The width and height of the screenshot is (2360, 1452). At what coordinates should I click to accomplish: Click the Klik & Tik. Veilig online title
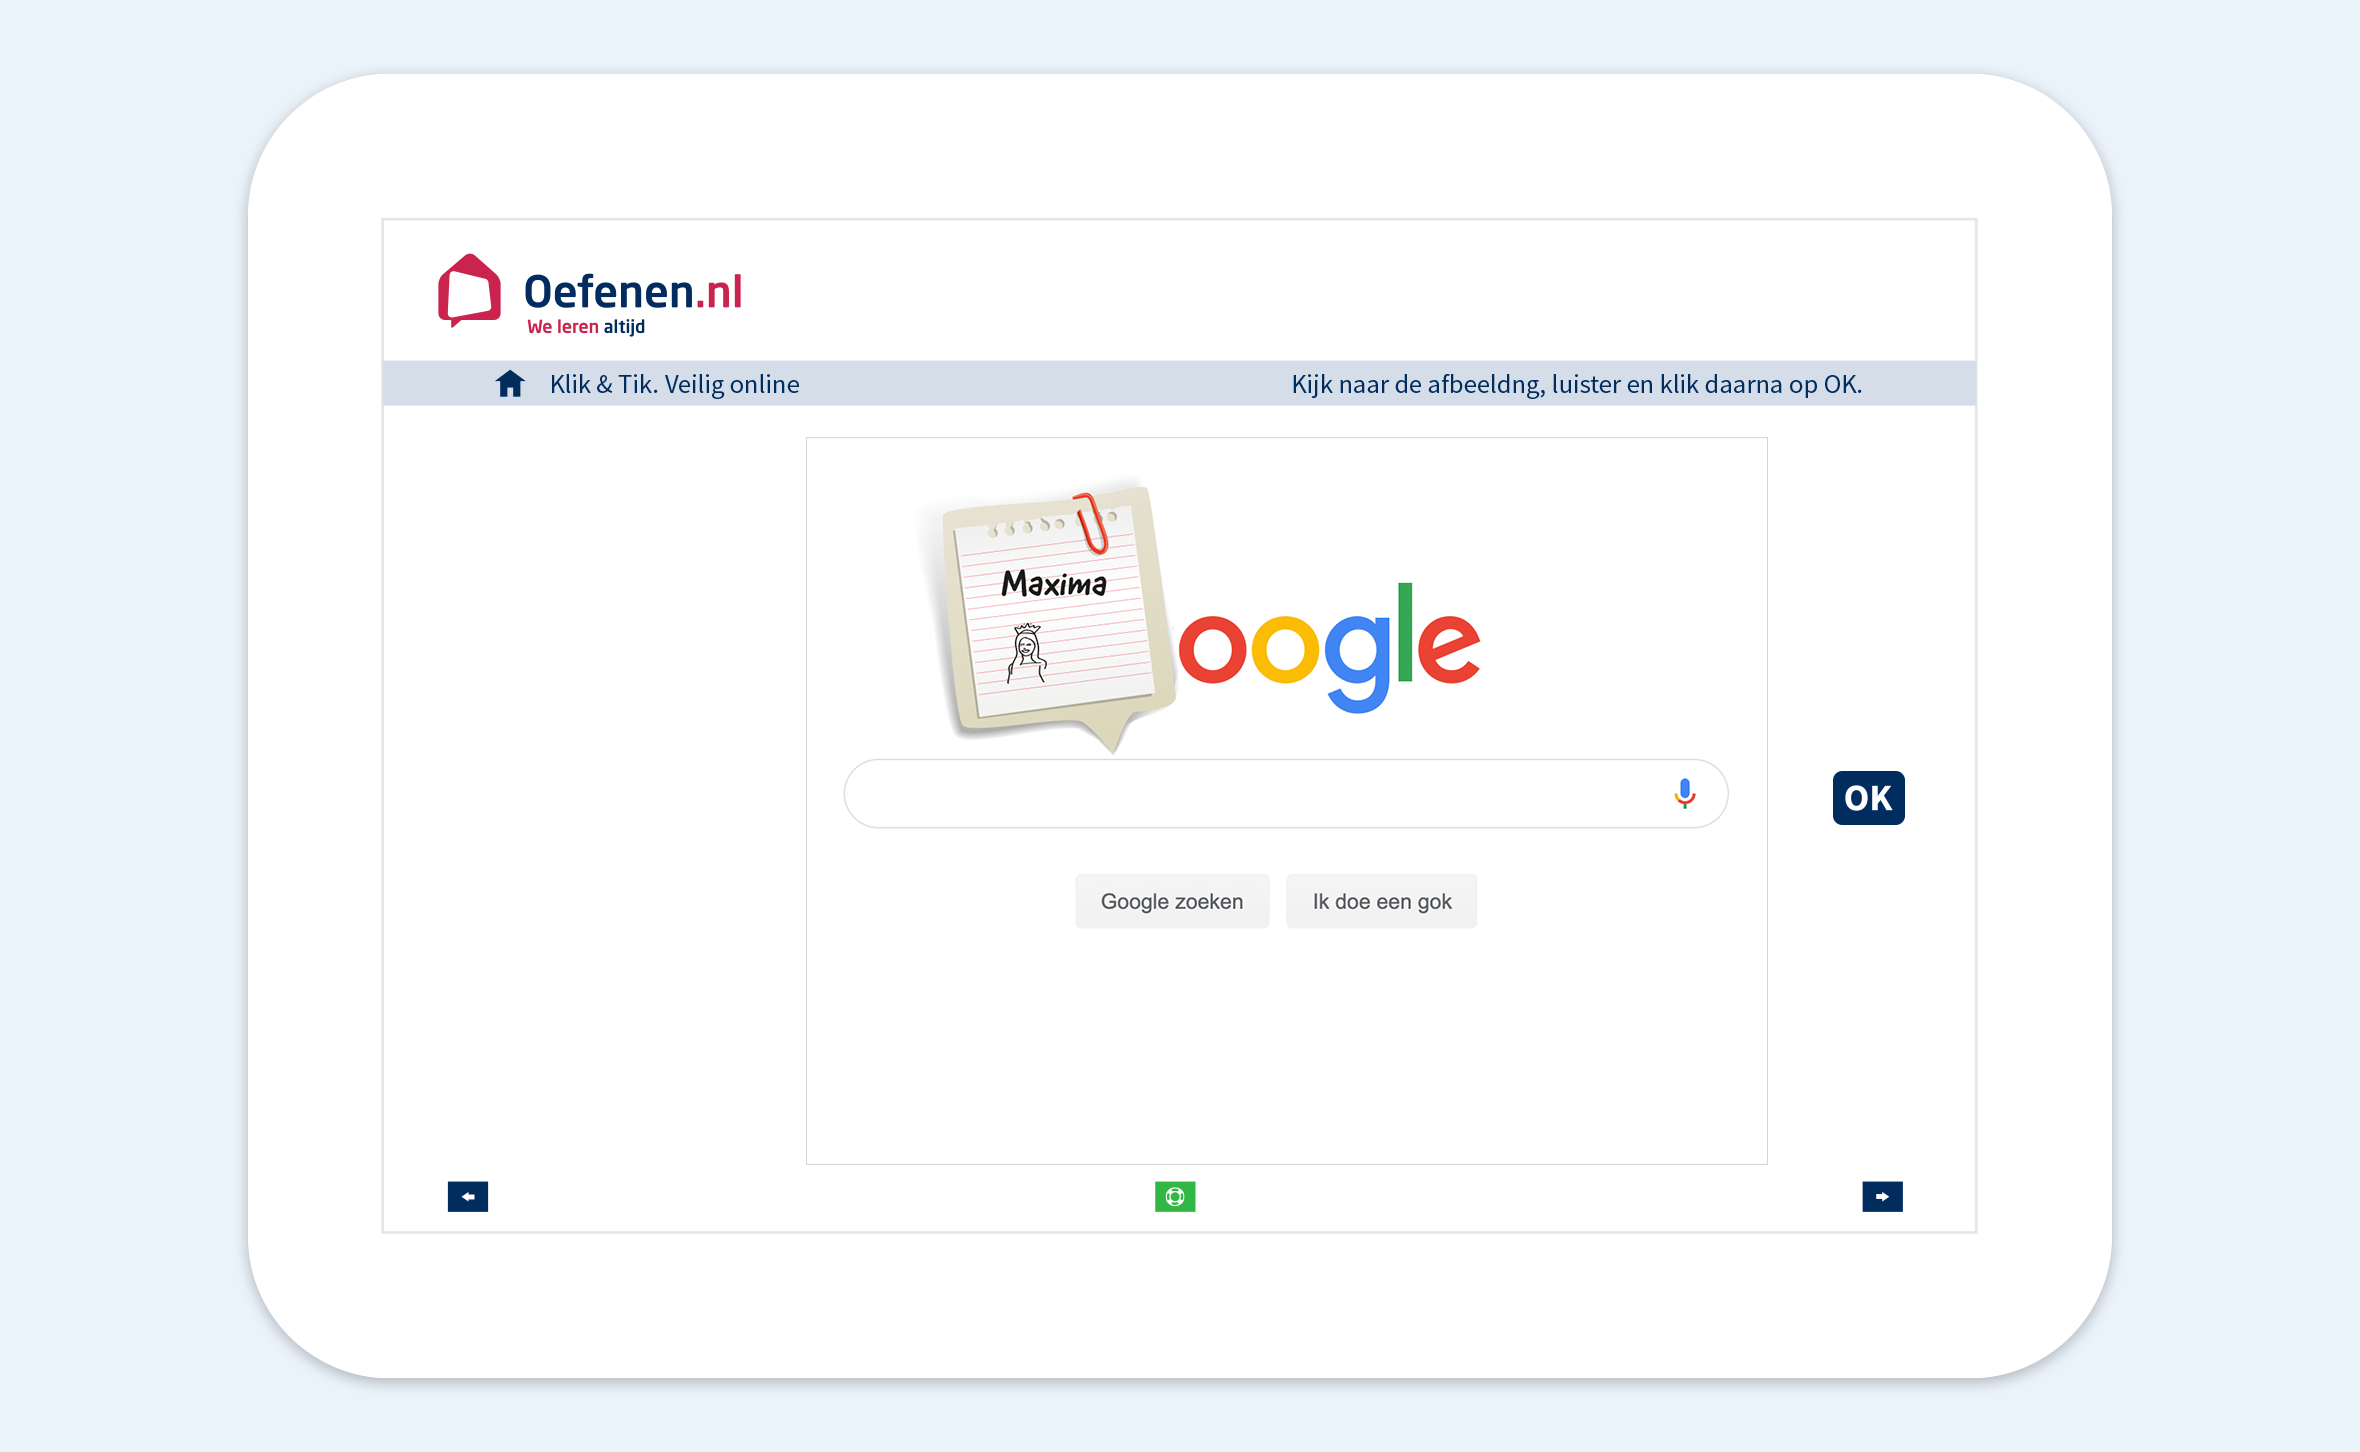(675, 384)
